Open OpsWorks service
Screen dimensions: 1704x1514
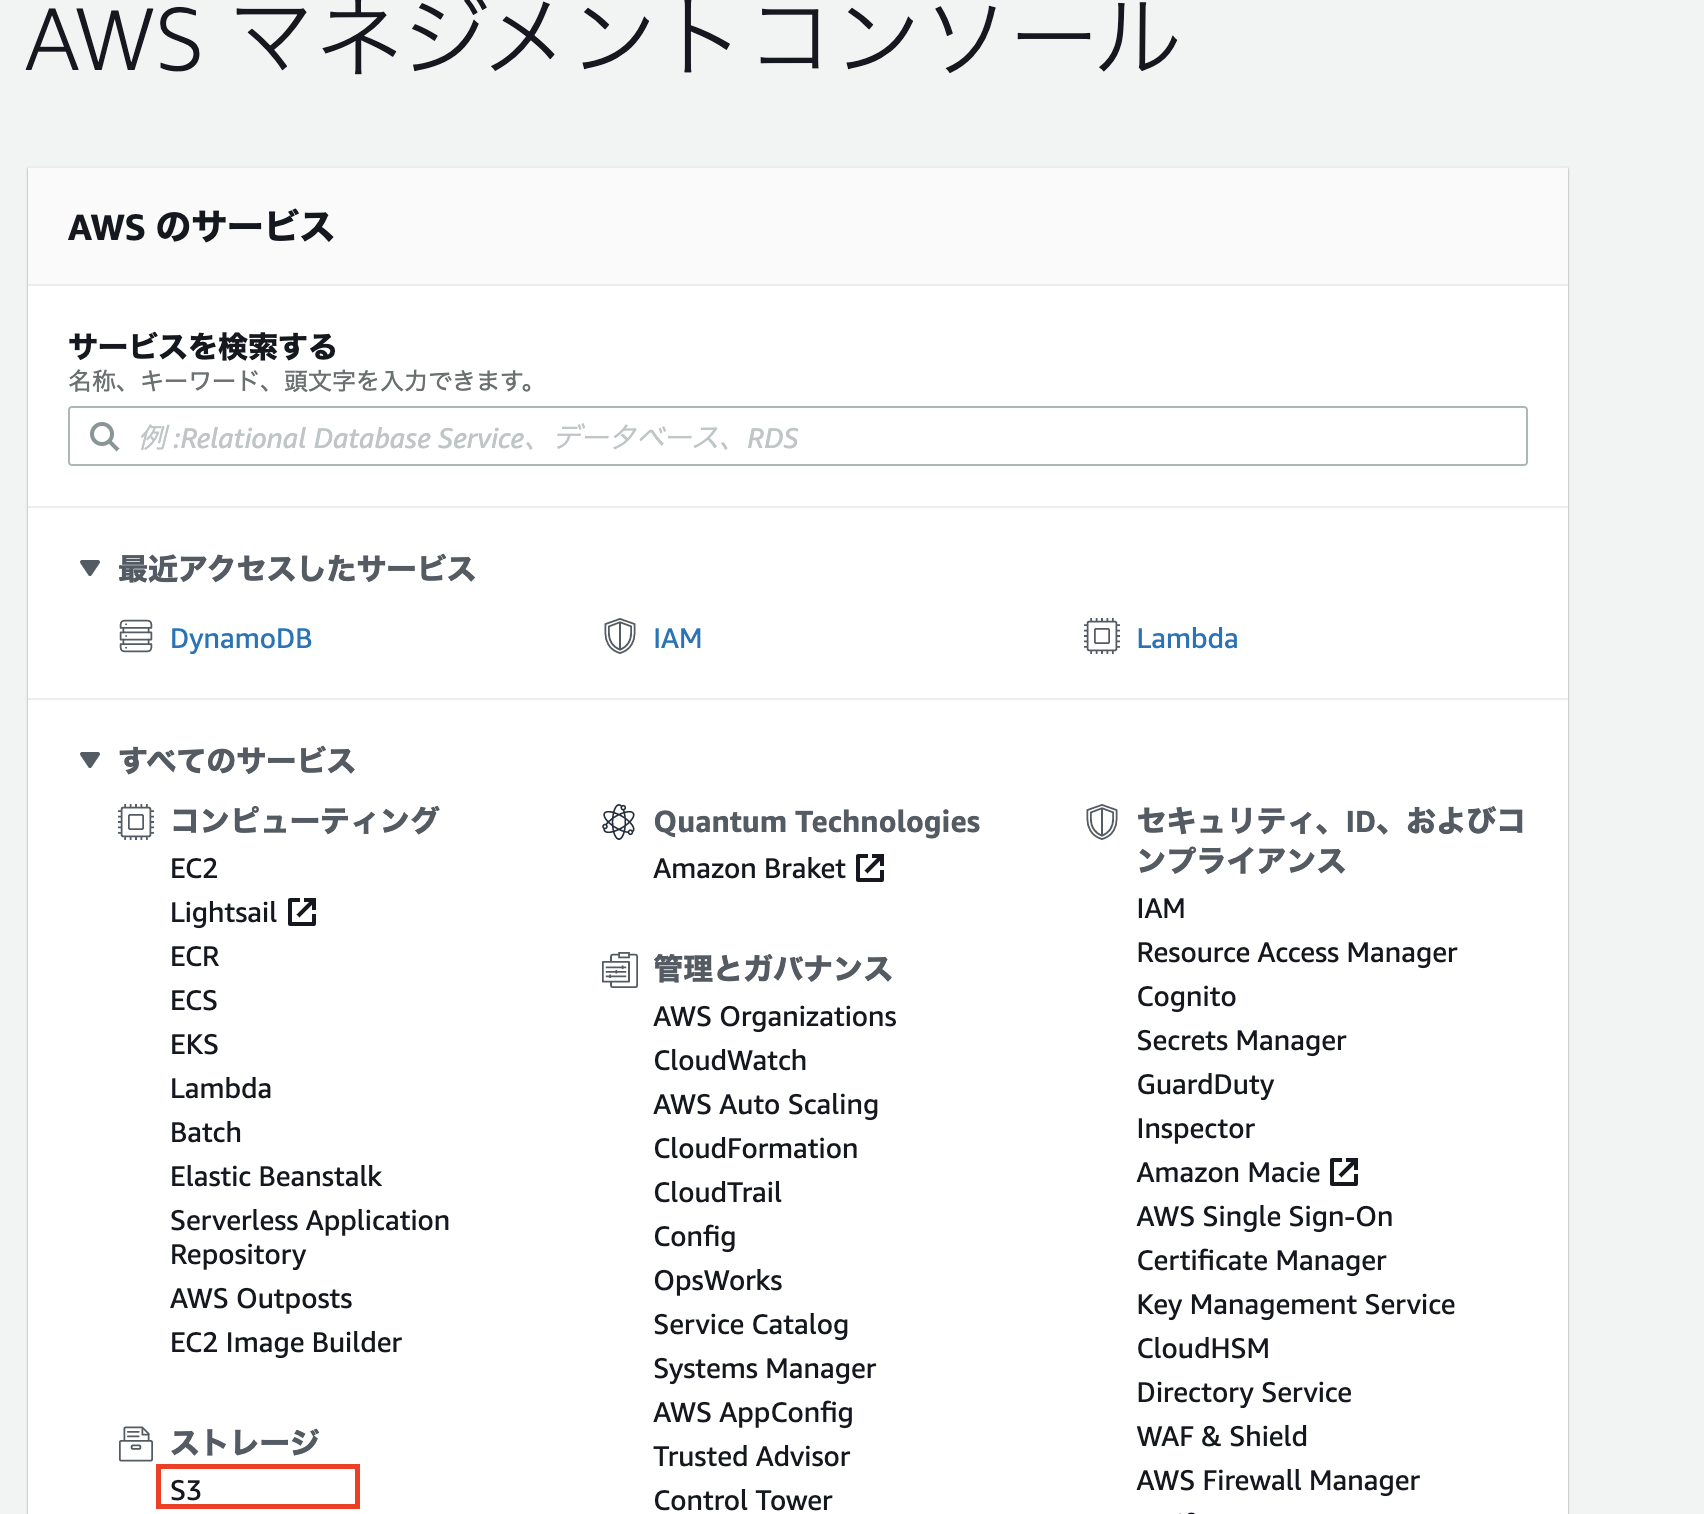tap(718, 1280)
